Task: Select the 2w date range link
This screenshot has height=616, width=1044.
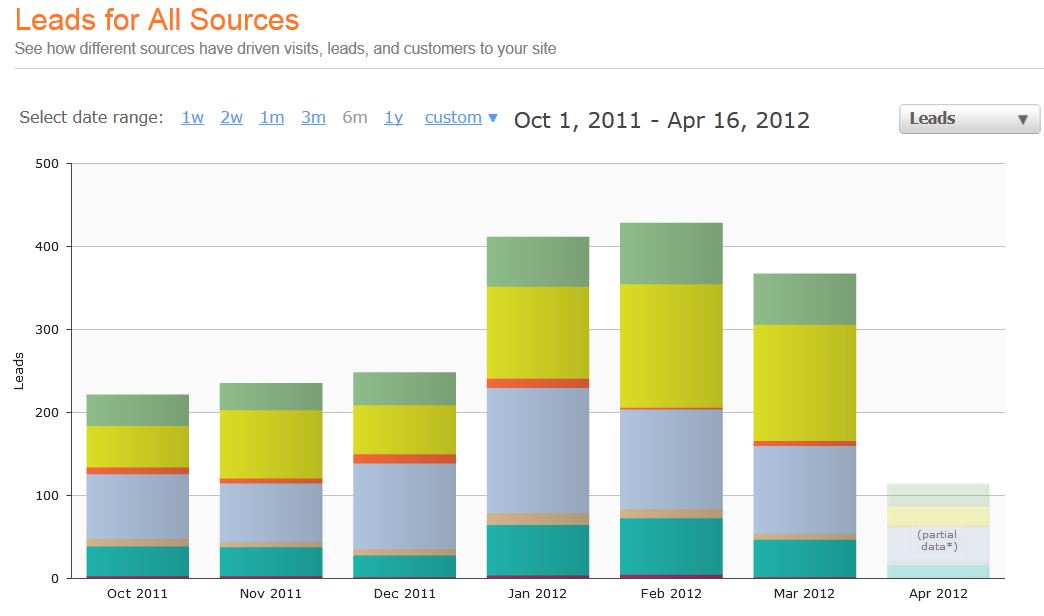Action: (231, 118)
